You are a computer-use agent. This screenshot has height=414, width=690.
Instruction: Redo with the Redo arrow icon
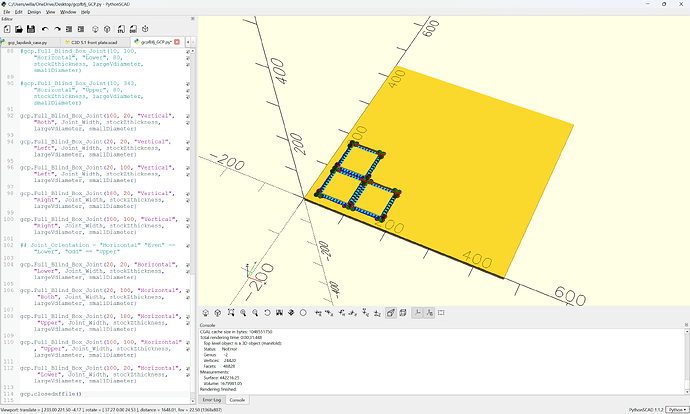[x=57, y=29]
